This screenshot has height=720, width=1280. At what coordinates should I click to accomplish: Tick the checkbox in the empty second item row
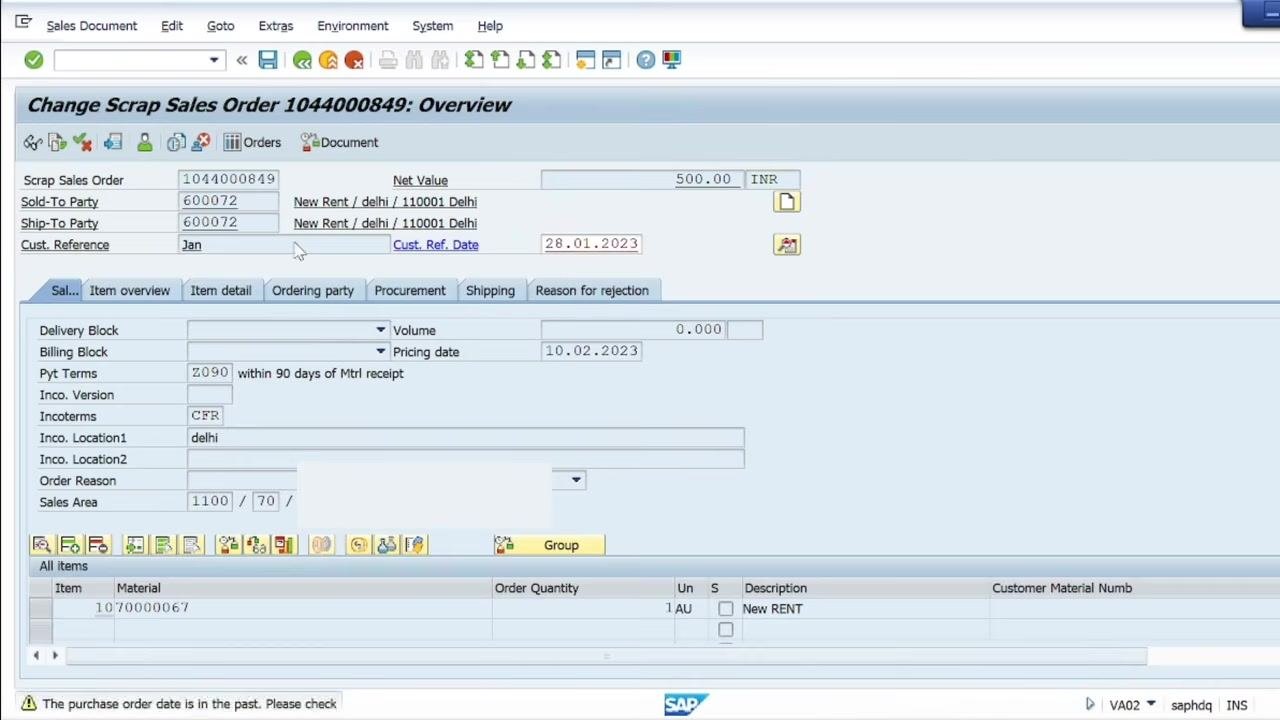click(x=726, y=630)
